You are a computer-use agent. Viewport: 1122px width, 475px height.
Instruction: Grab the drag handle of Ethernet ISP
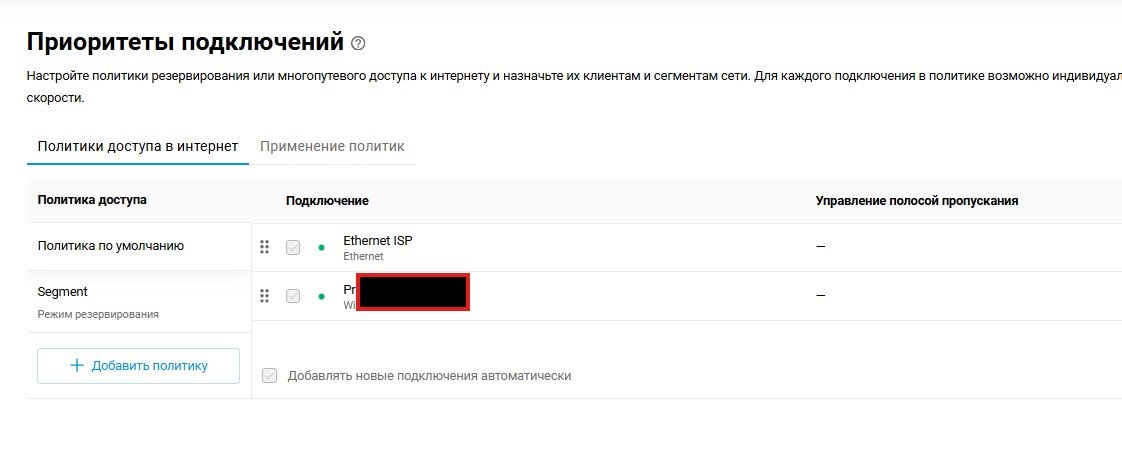tap(264, 247)
